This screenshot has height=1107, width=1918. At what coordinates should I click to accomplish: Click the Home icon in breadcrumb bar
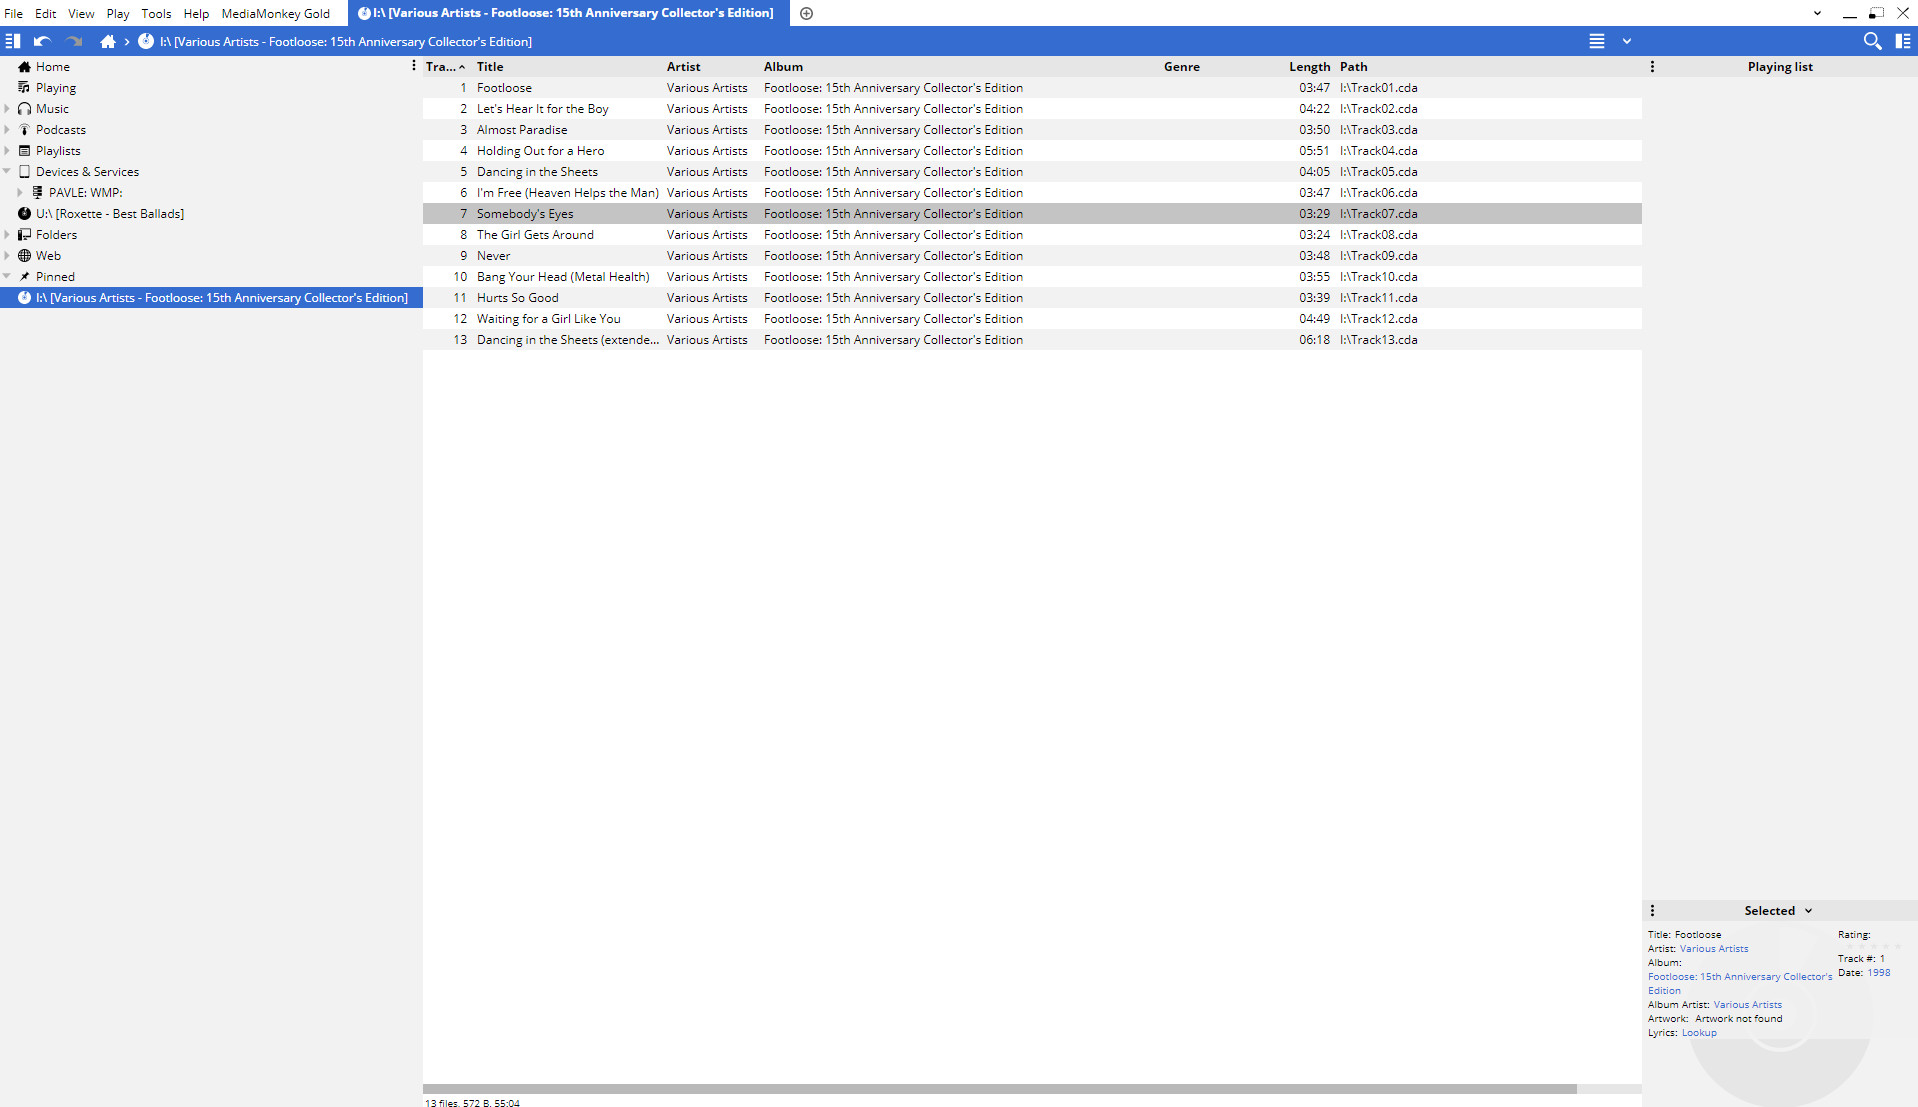[x=108, y=41]
